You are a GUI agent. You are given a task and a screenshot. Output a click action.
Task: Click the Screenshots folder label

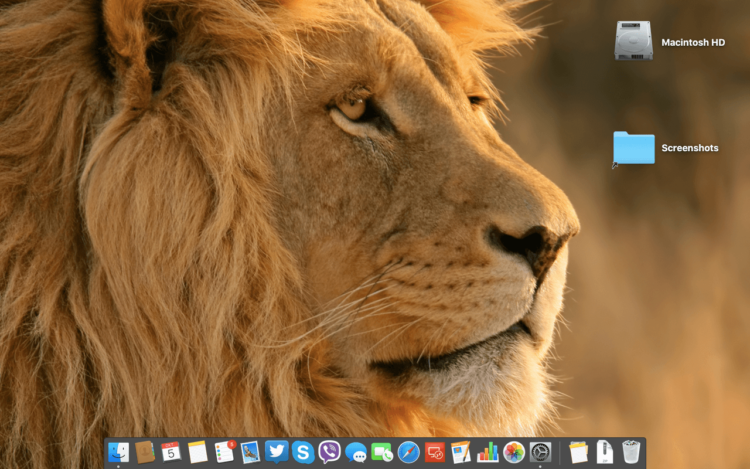690,148
